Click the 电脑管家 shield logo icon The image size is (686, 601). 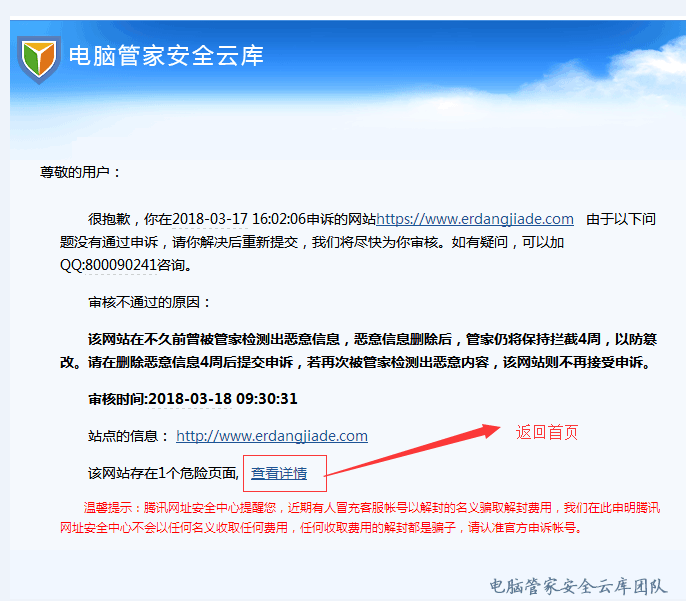(39, 59)
